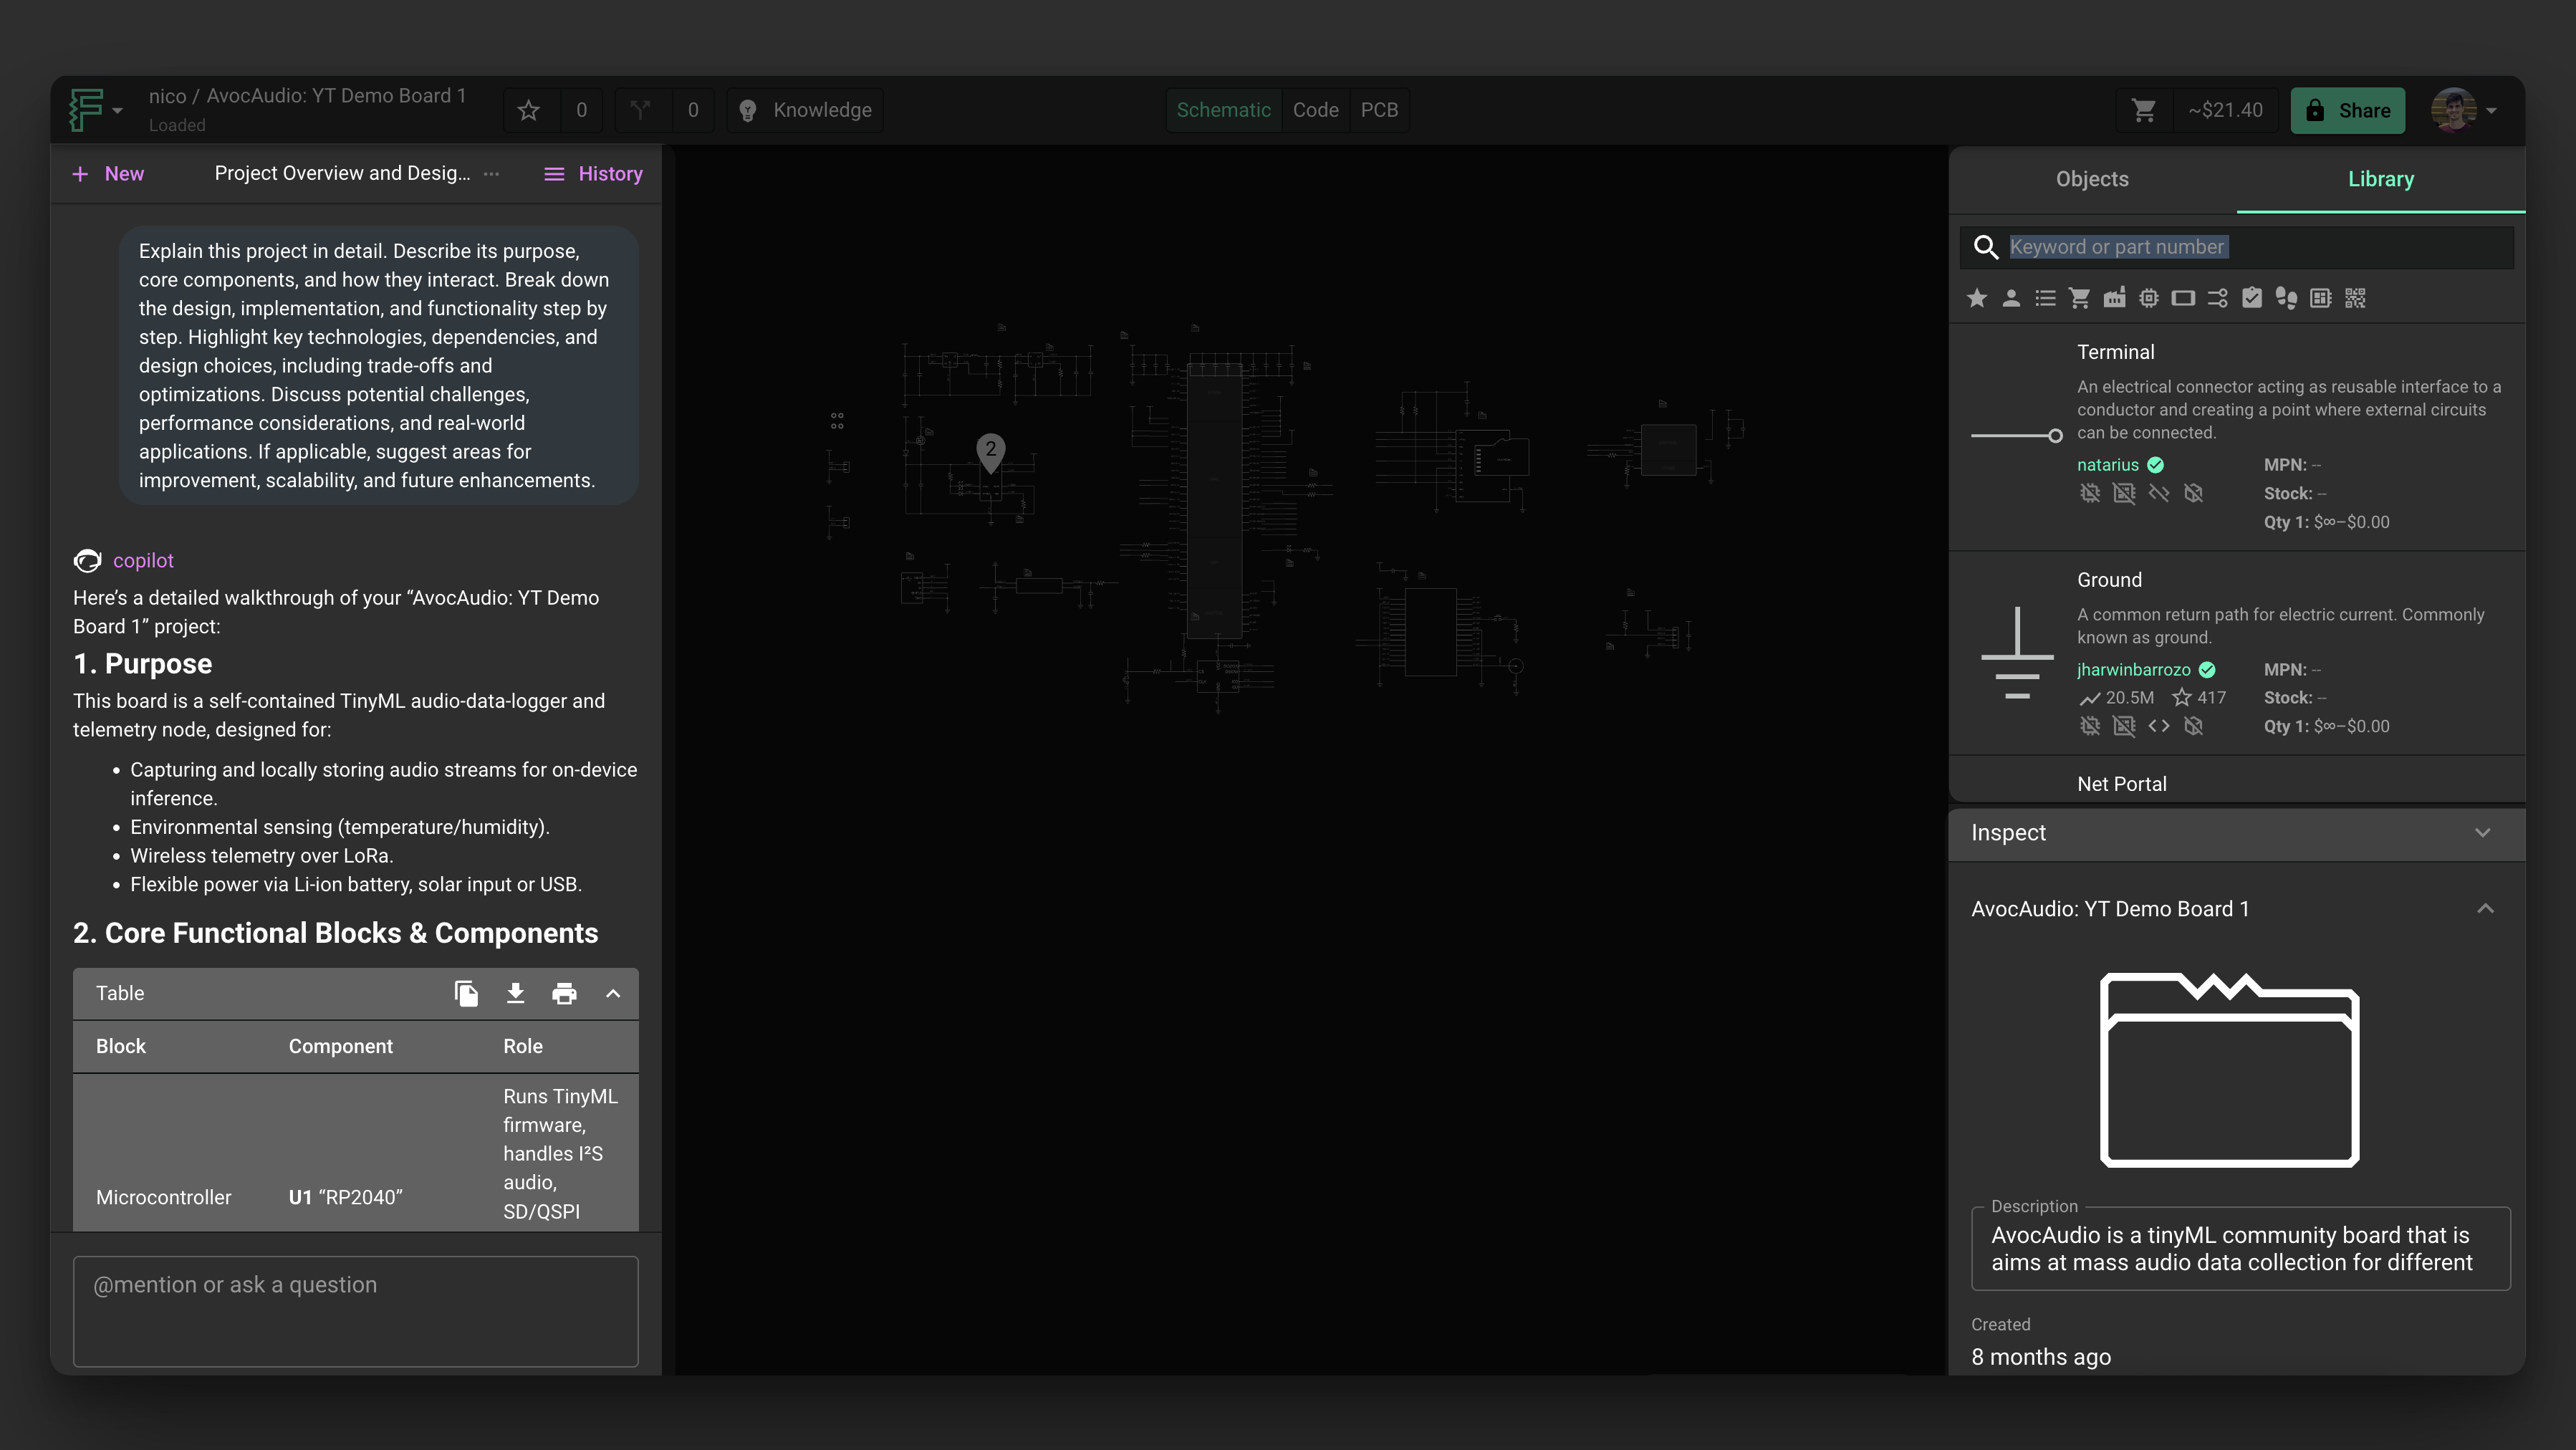Click the clipboard-check library filter icon
This screenshot has width=2576, height=1450.
pos(2252,298)
